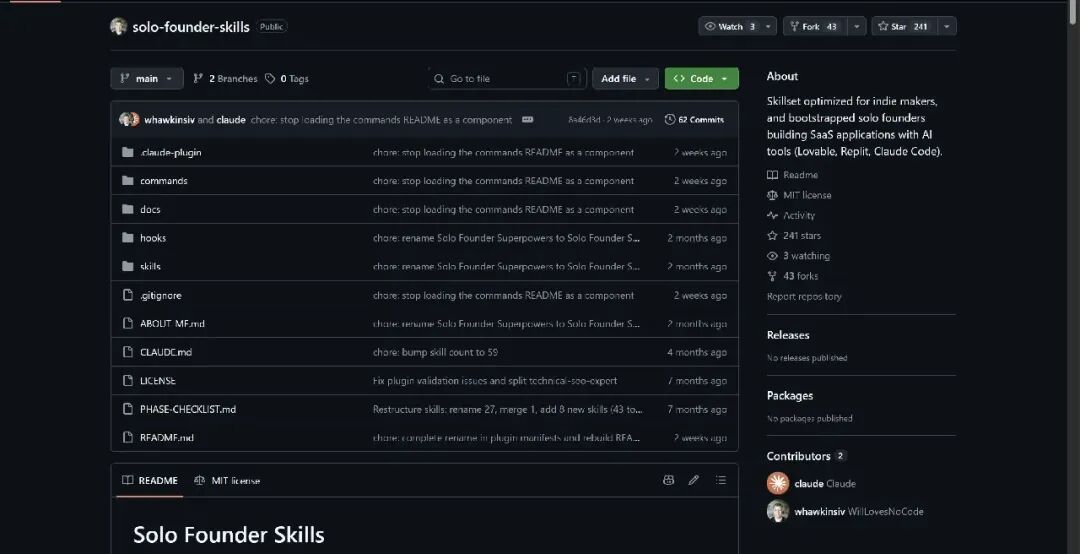View the 2 Branches link
This screenshot has width=1080, height=554.
point(225,79)
